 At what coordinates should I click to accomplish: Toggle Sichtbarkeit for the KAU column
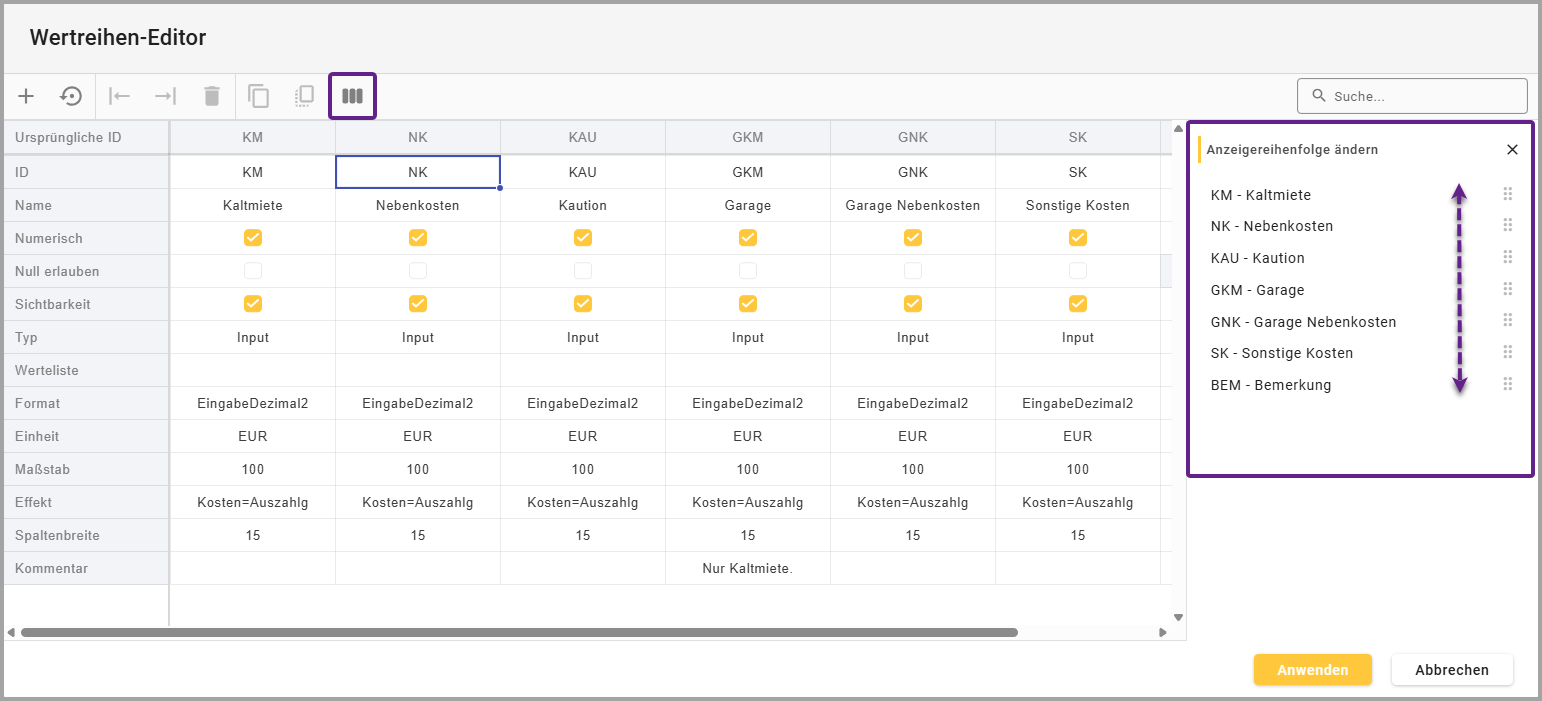[583, 303]
